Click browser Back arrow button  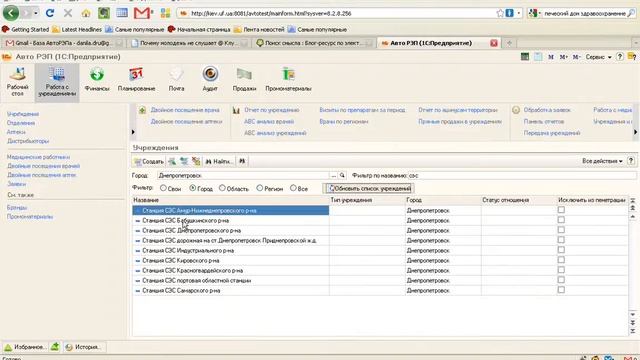[11, 13]
